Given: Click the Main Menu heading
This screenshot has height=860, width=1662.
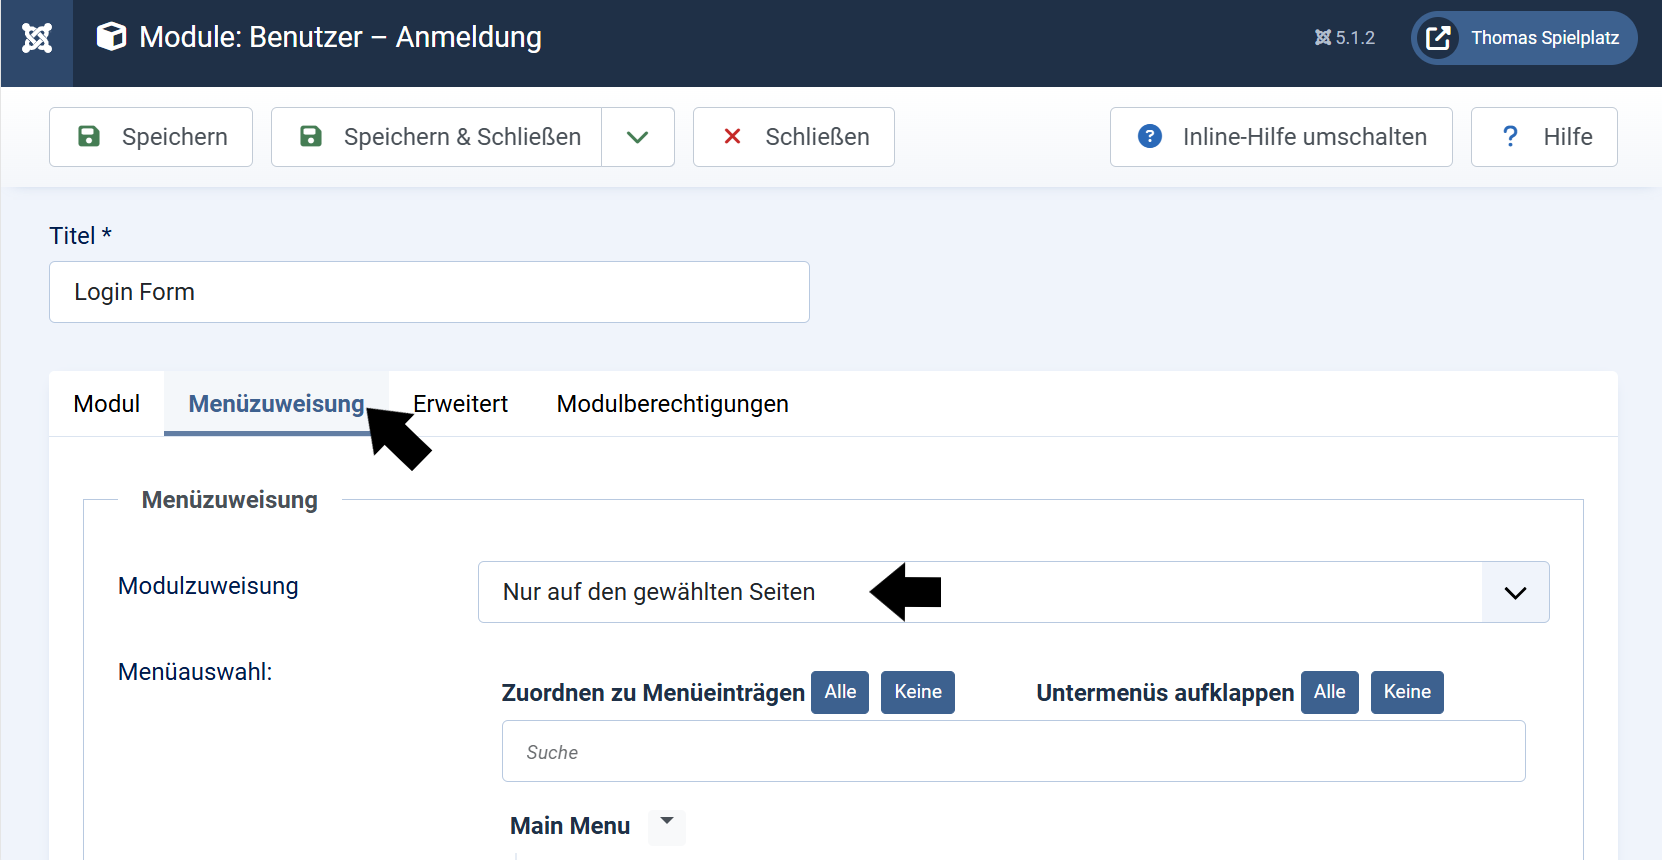Looking at the screenshot, I should pyautogui.click(x=570, y=826).
